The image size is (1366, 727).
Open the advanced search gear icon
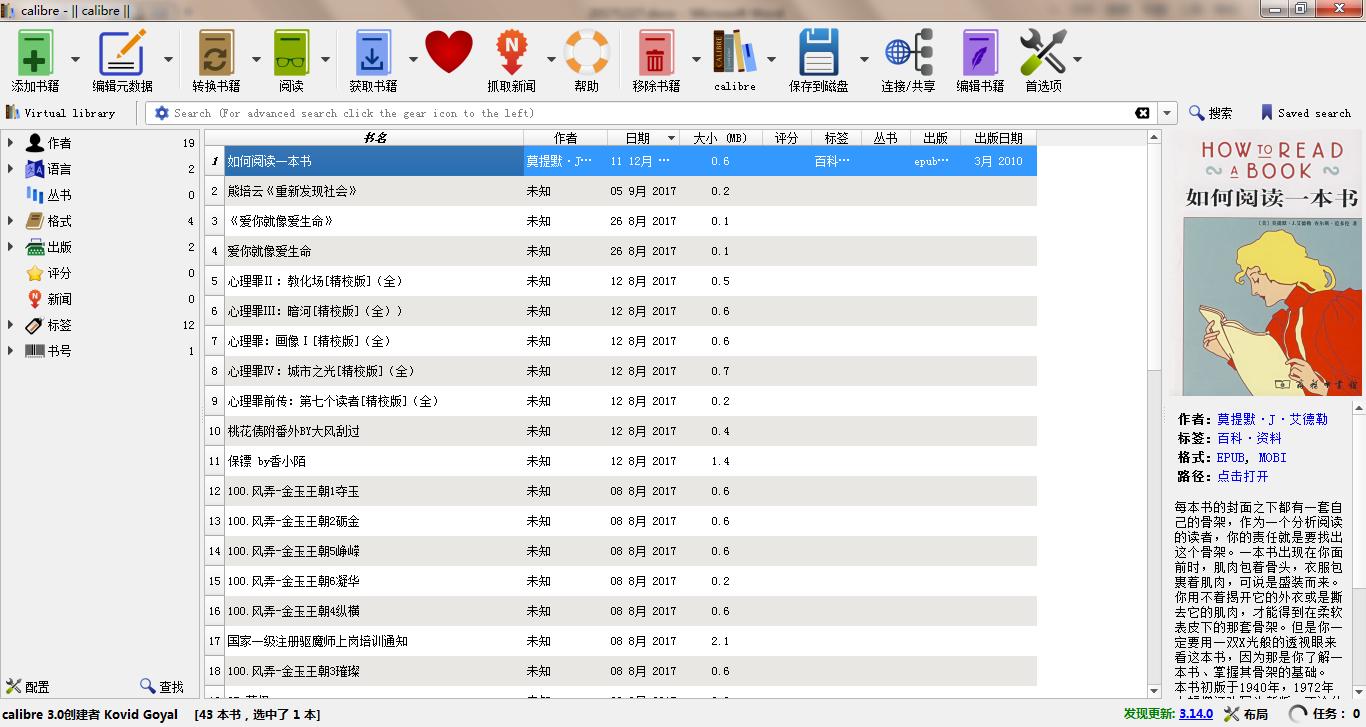pyautogui.click(x=160, y=113)
